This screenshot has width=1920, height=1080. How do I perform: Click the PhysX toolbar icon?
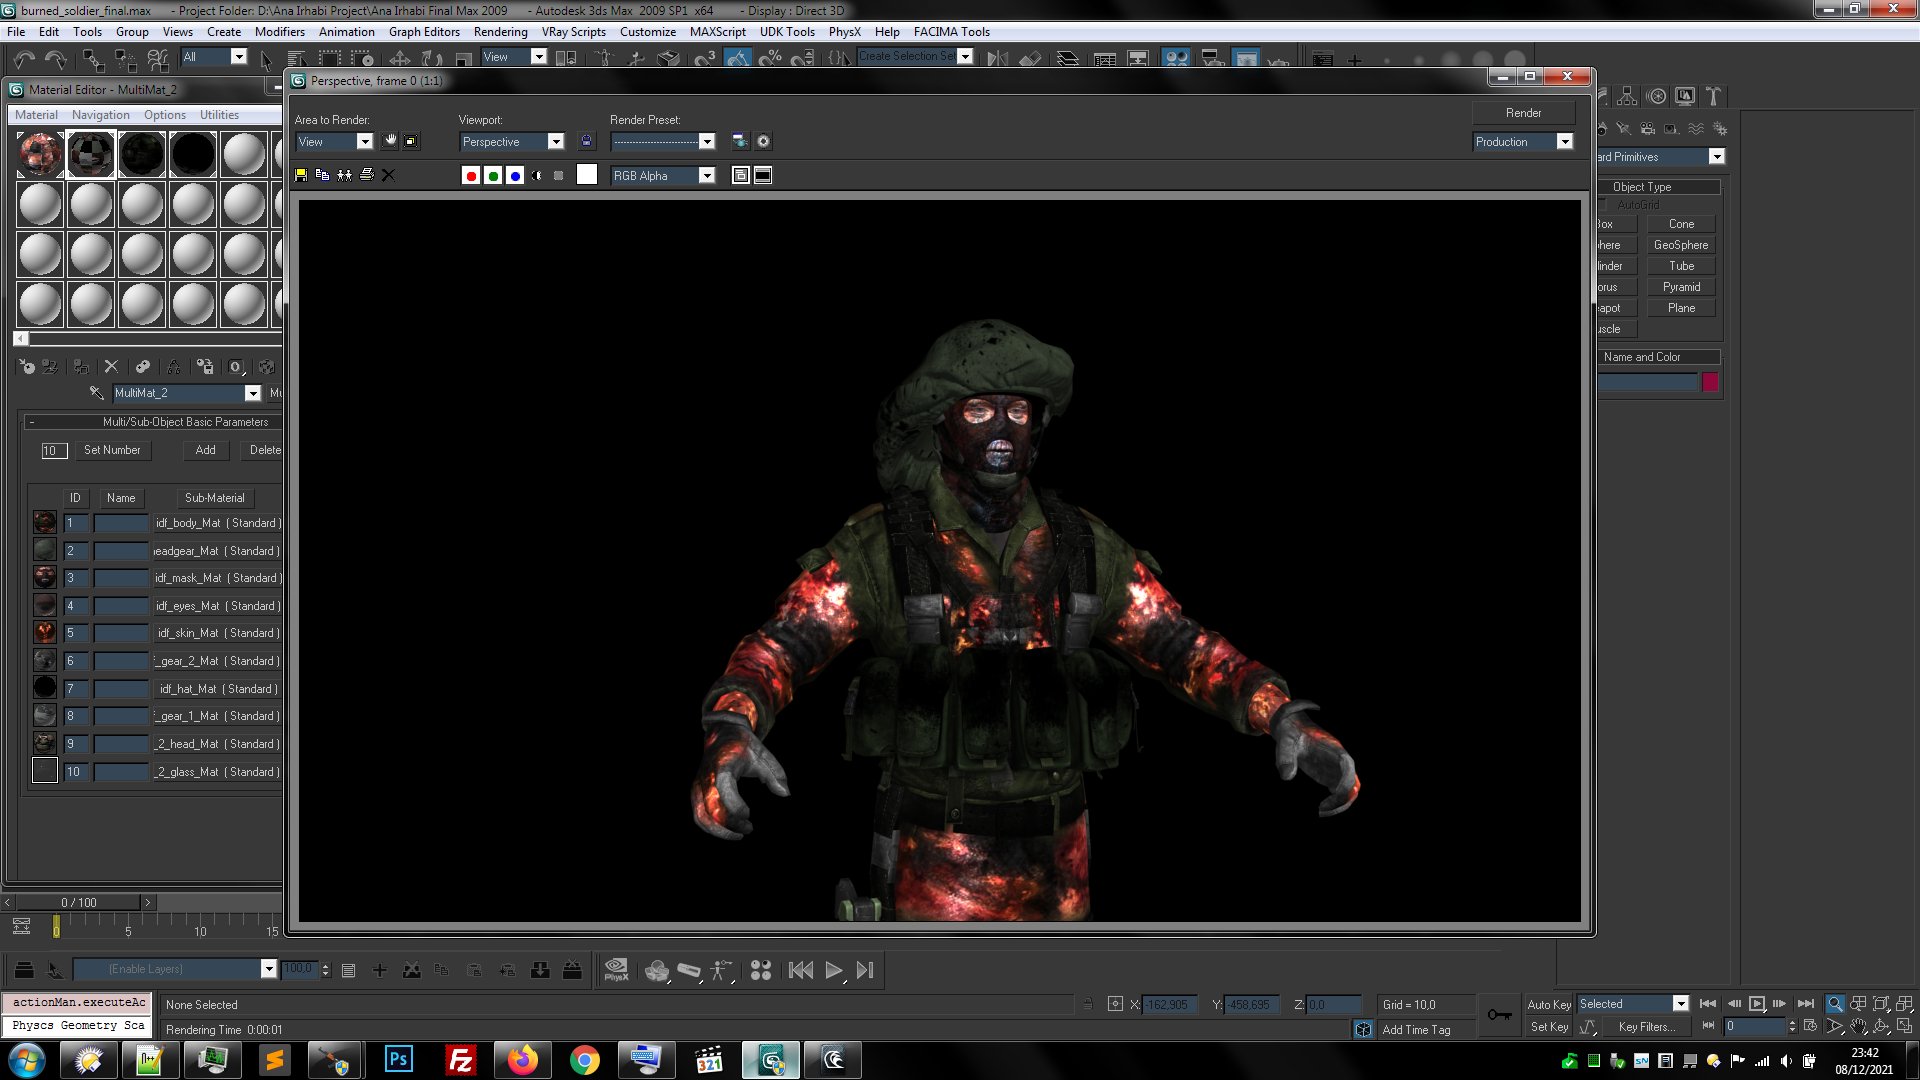pyautogui.click(x=616, y=970)
